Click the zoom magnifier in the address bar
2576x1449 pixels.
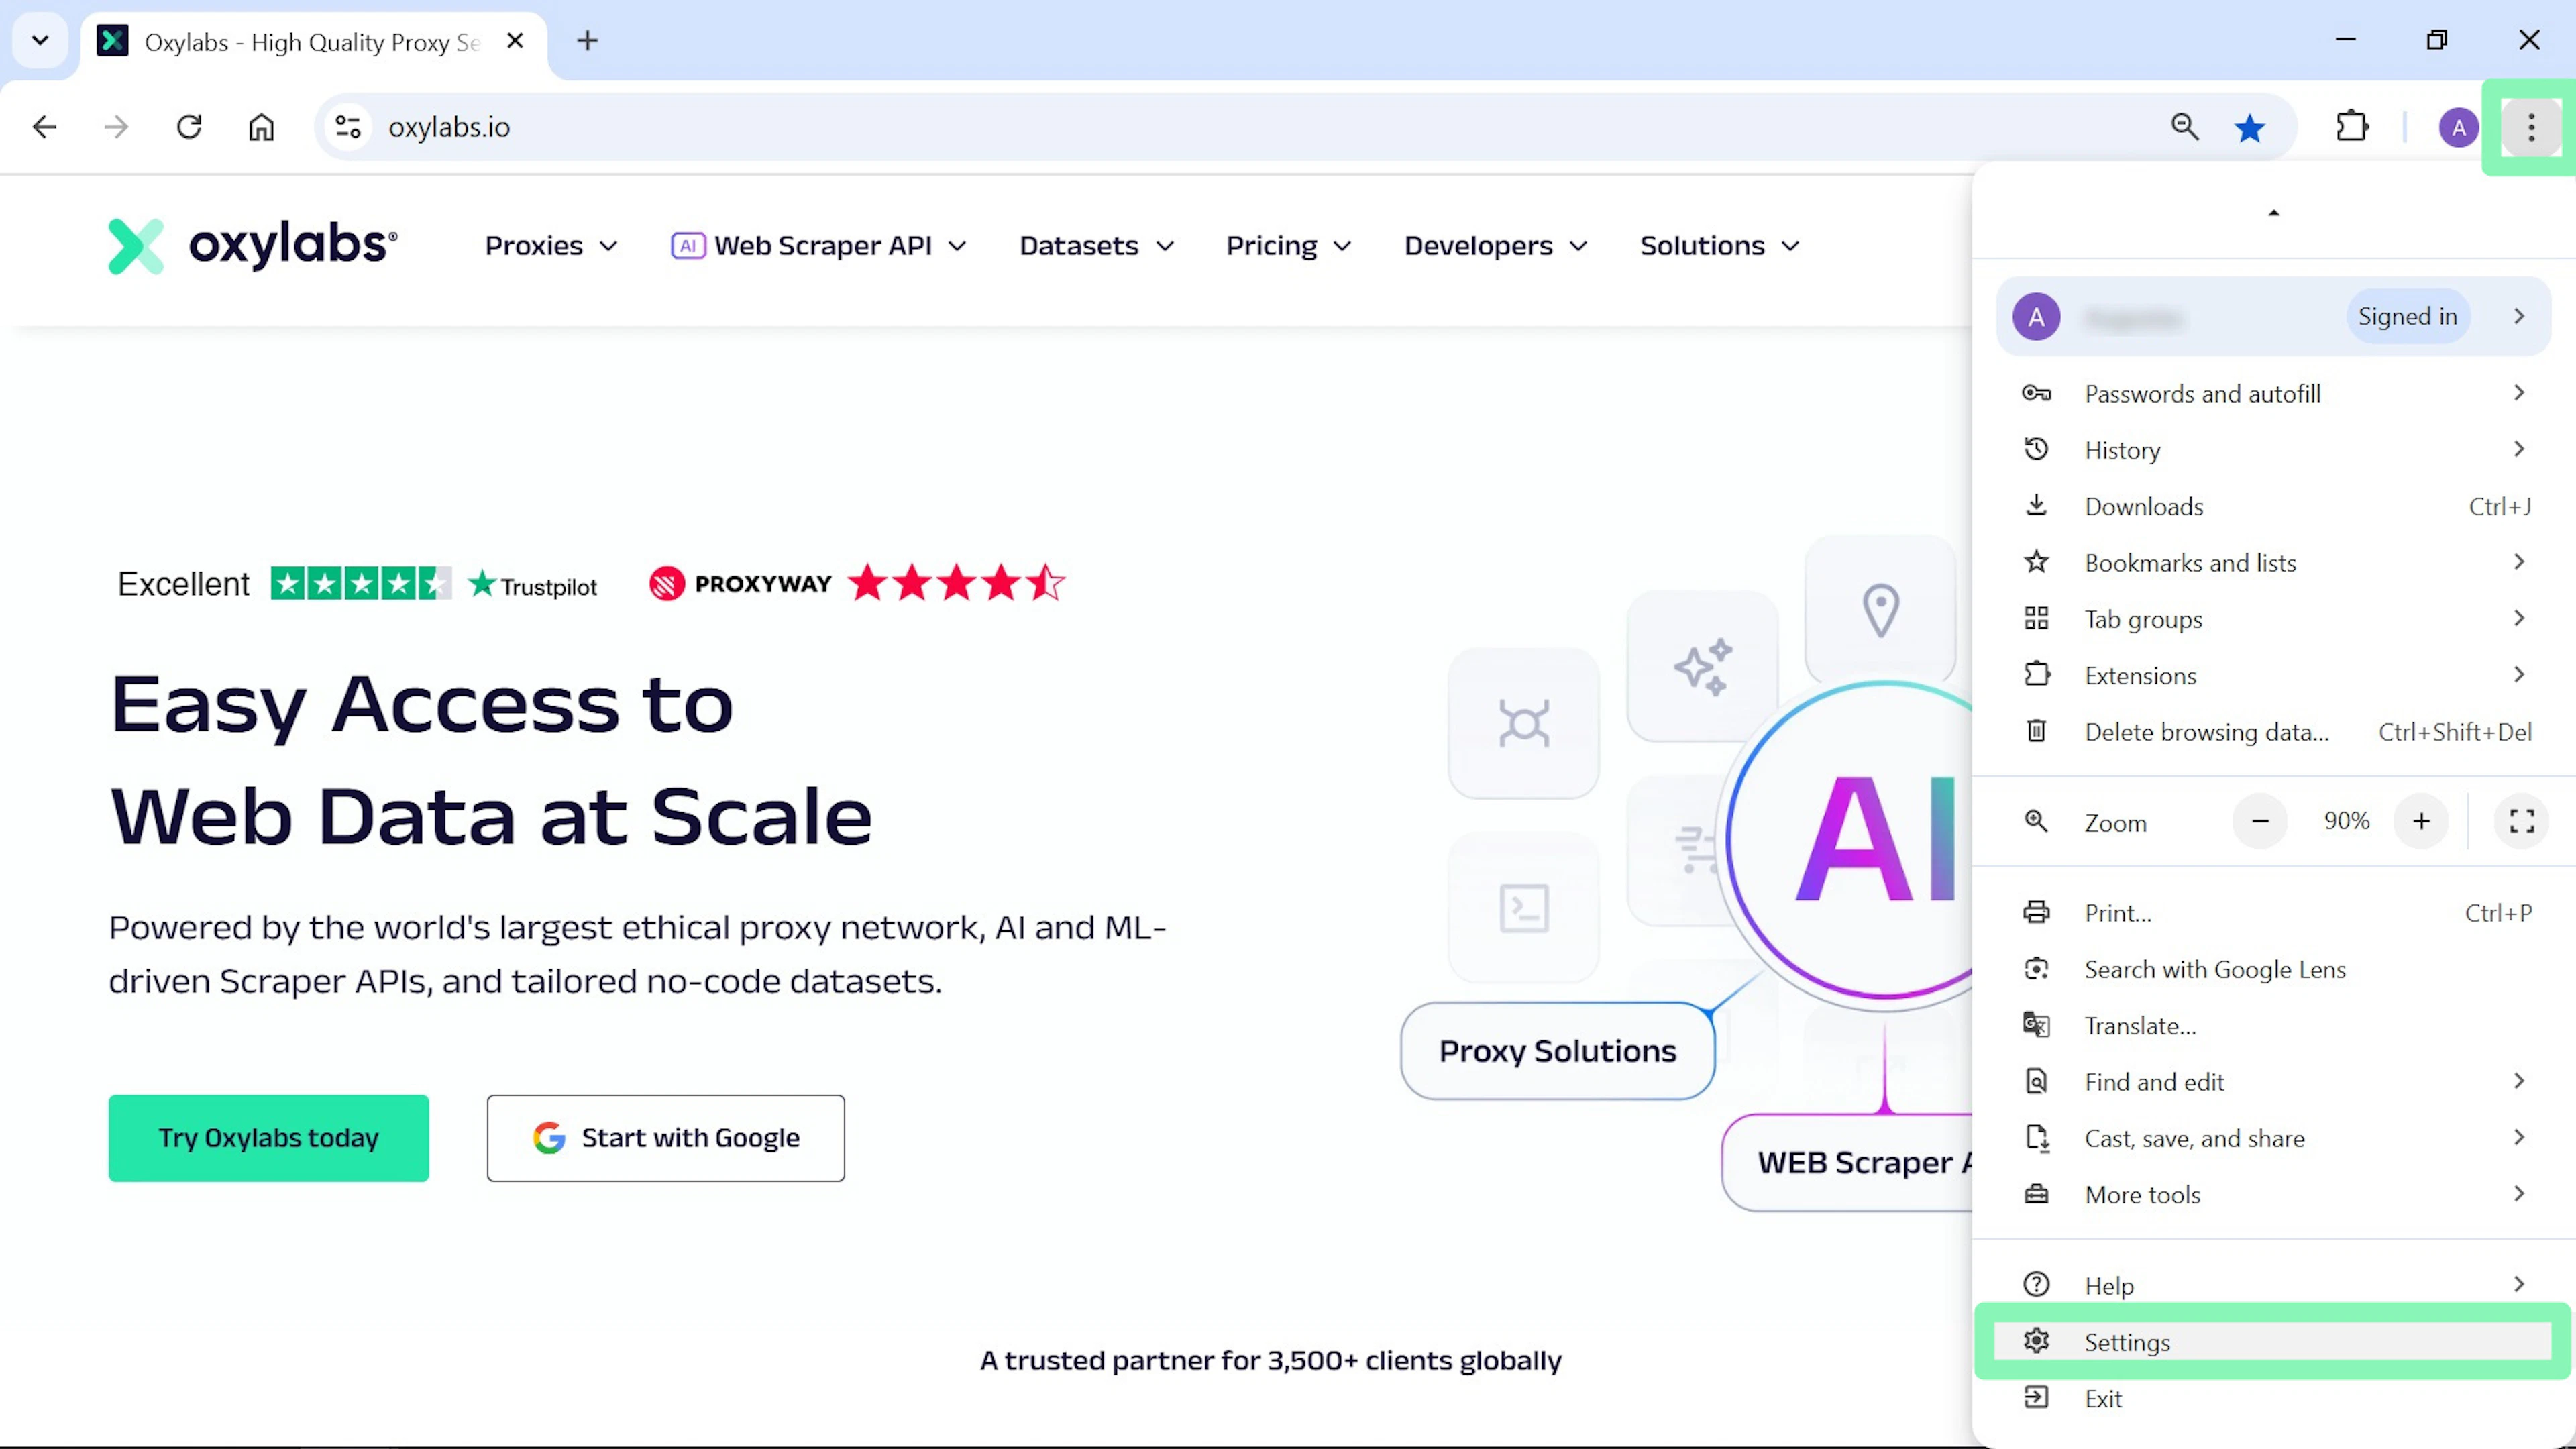2184,127
